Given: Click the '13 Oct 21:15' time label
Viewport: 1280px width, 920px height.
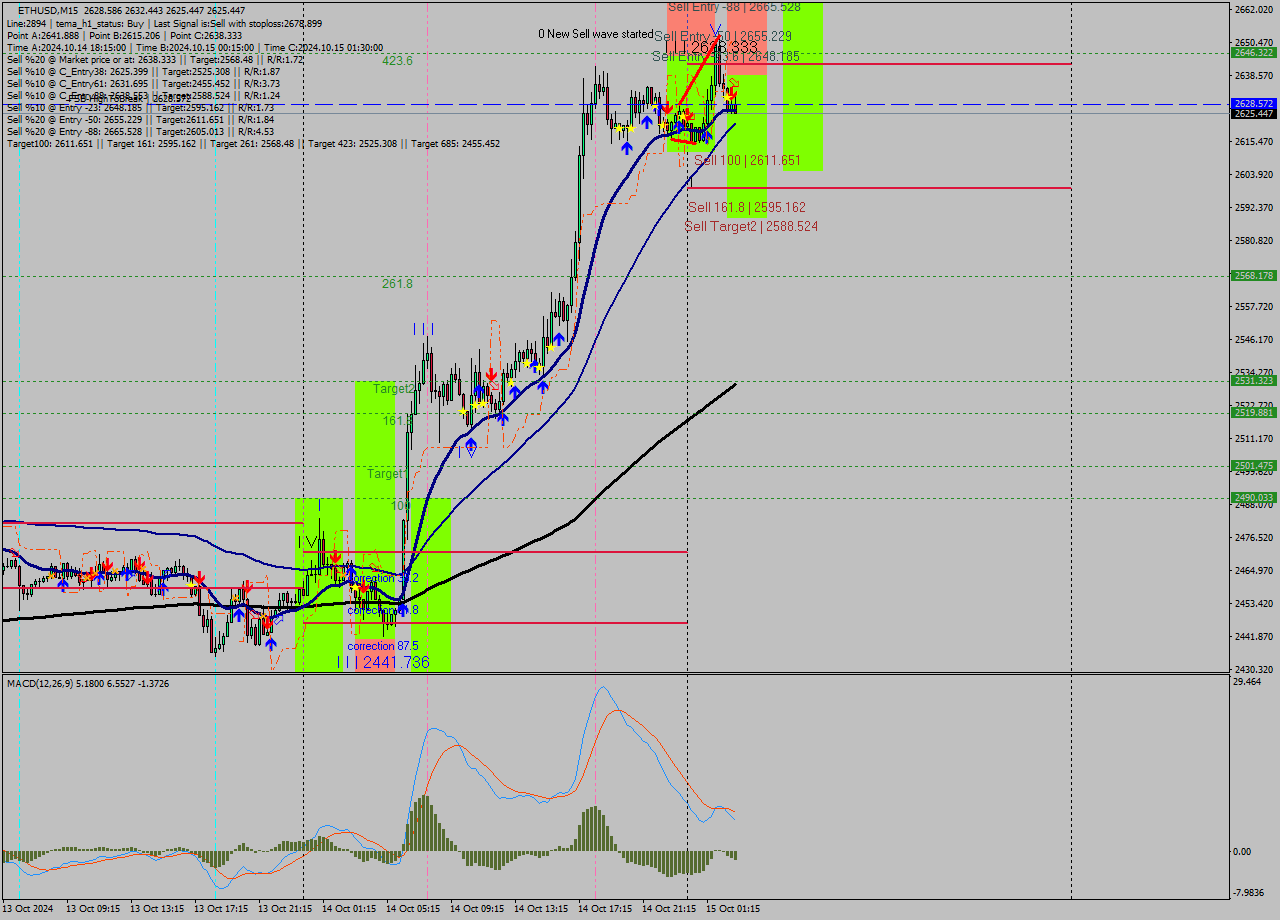Looking at the screenshot, I should [285, 909].
